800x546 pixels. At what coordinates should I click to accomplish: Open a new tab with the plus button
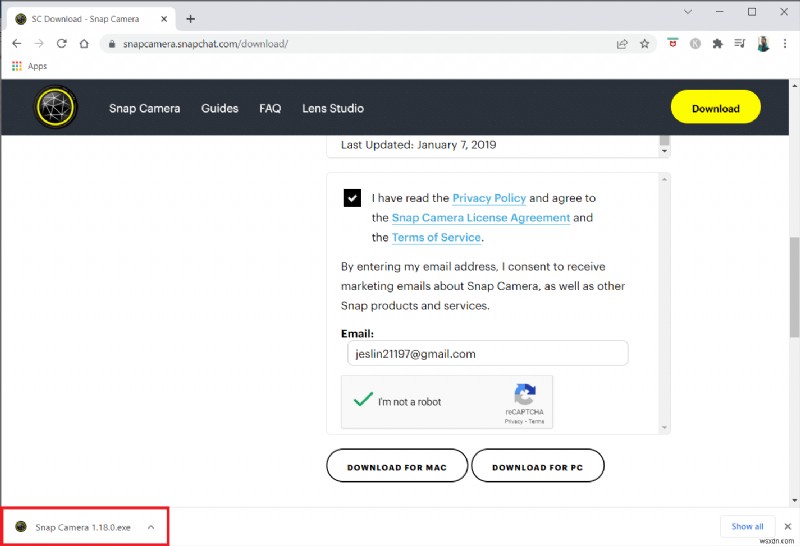(190, 19)
